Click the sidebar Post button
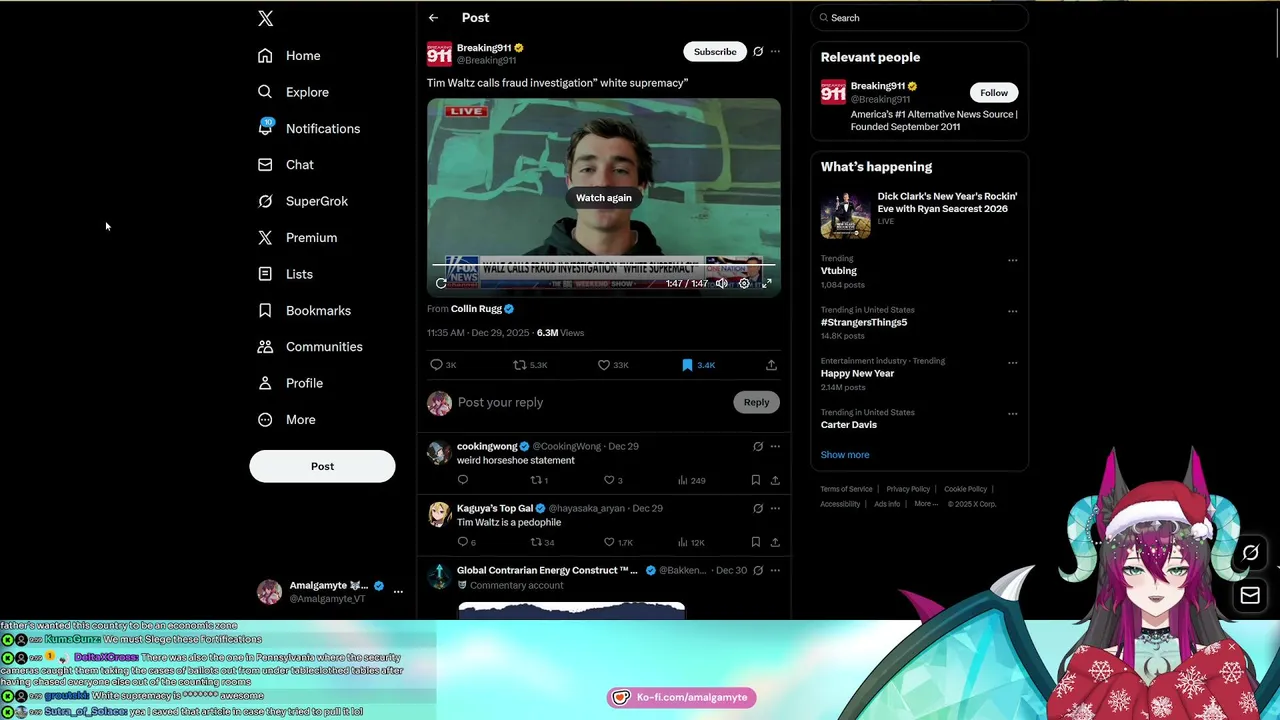Screen dimensions: 1280x720 click(x=322, y=466)
